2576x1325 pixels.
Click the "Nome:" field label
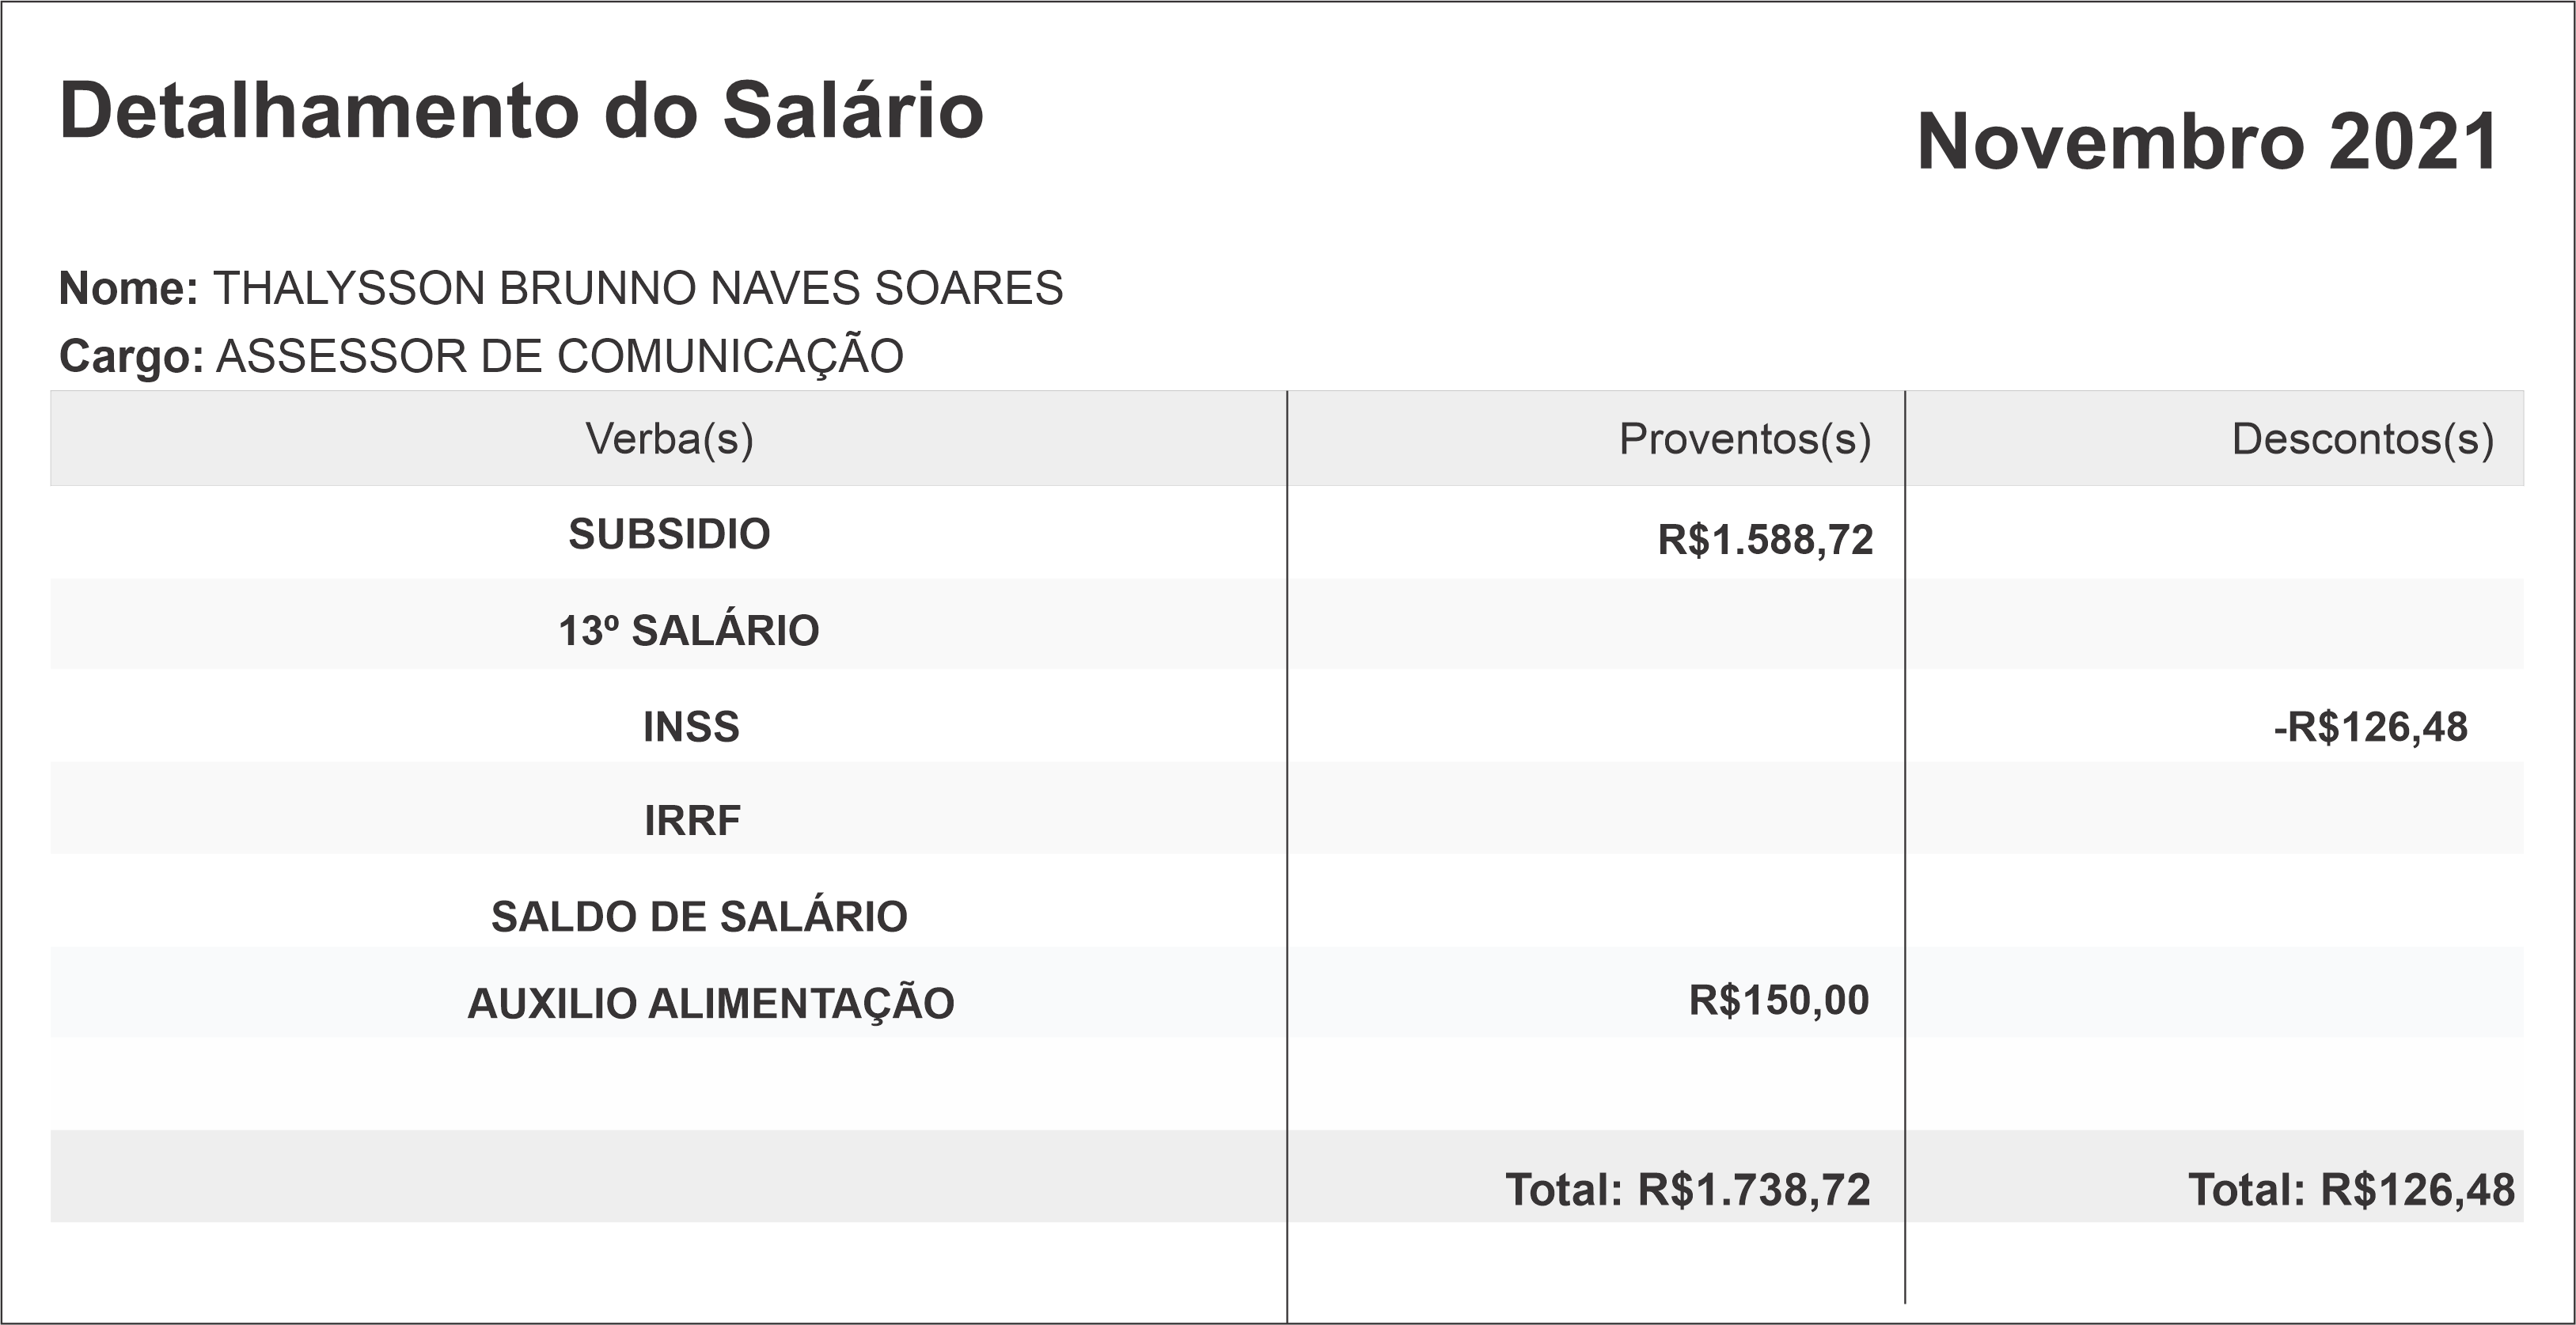[129, 288]
